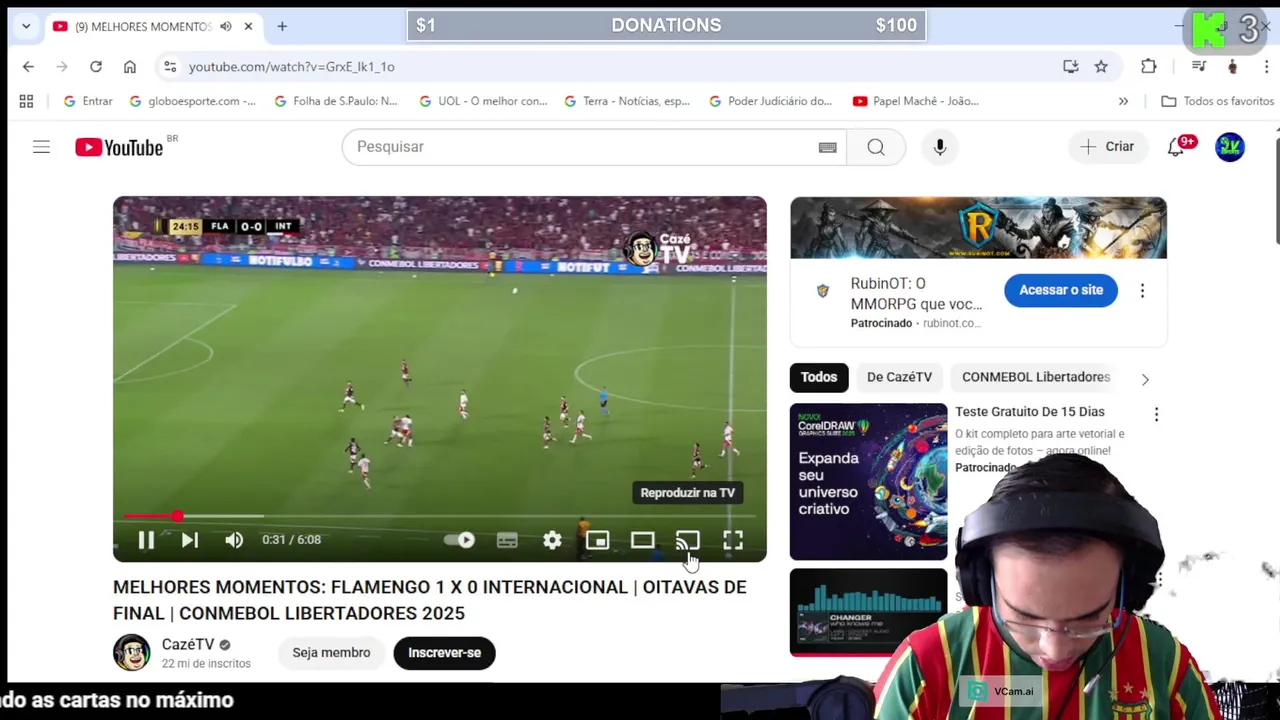1280x720 pixels.
Task: Reload the current page
Action: [x=96, y=66]
